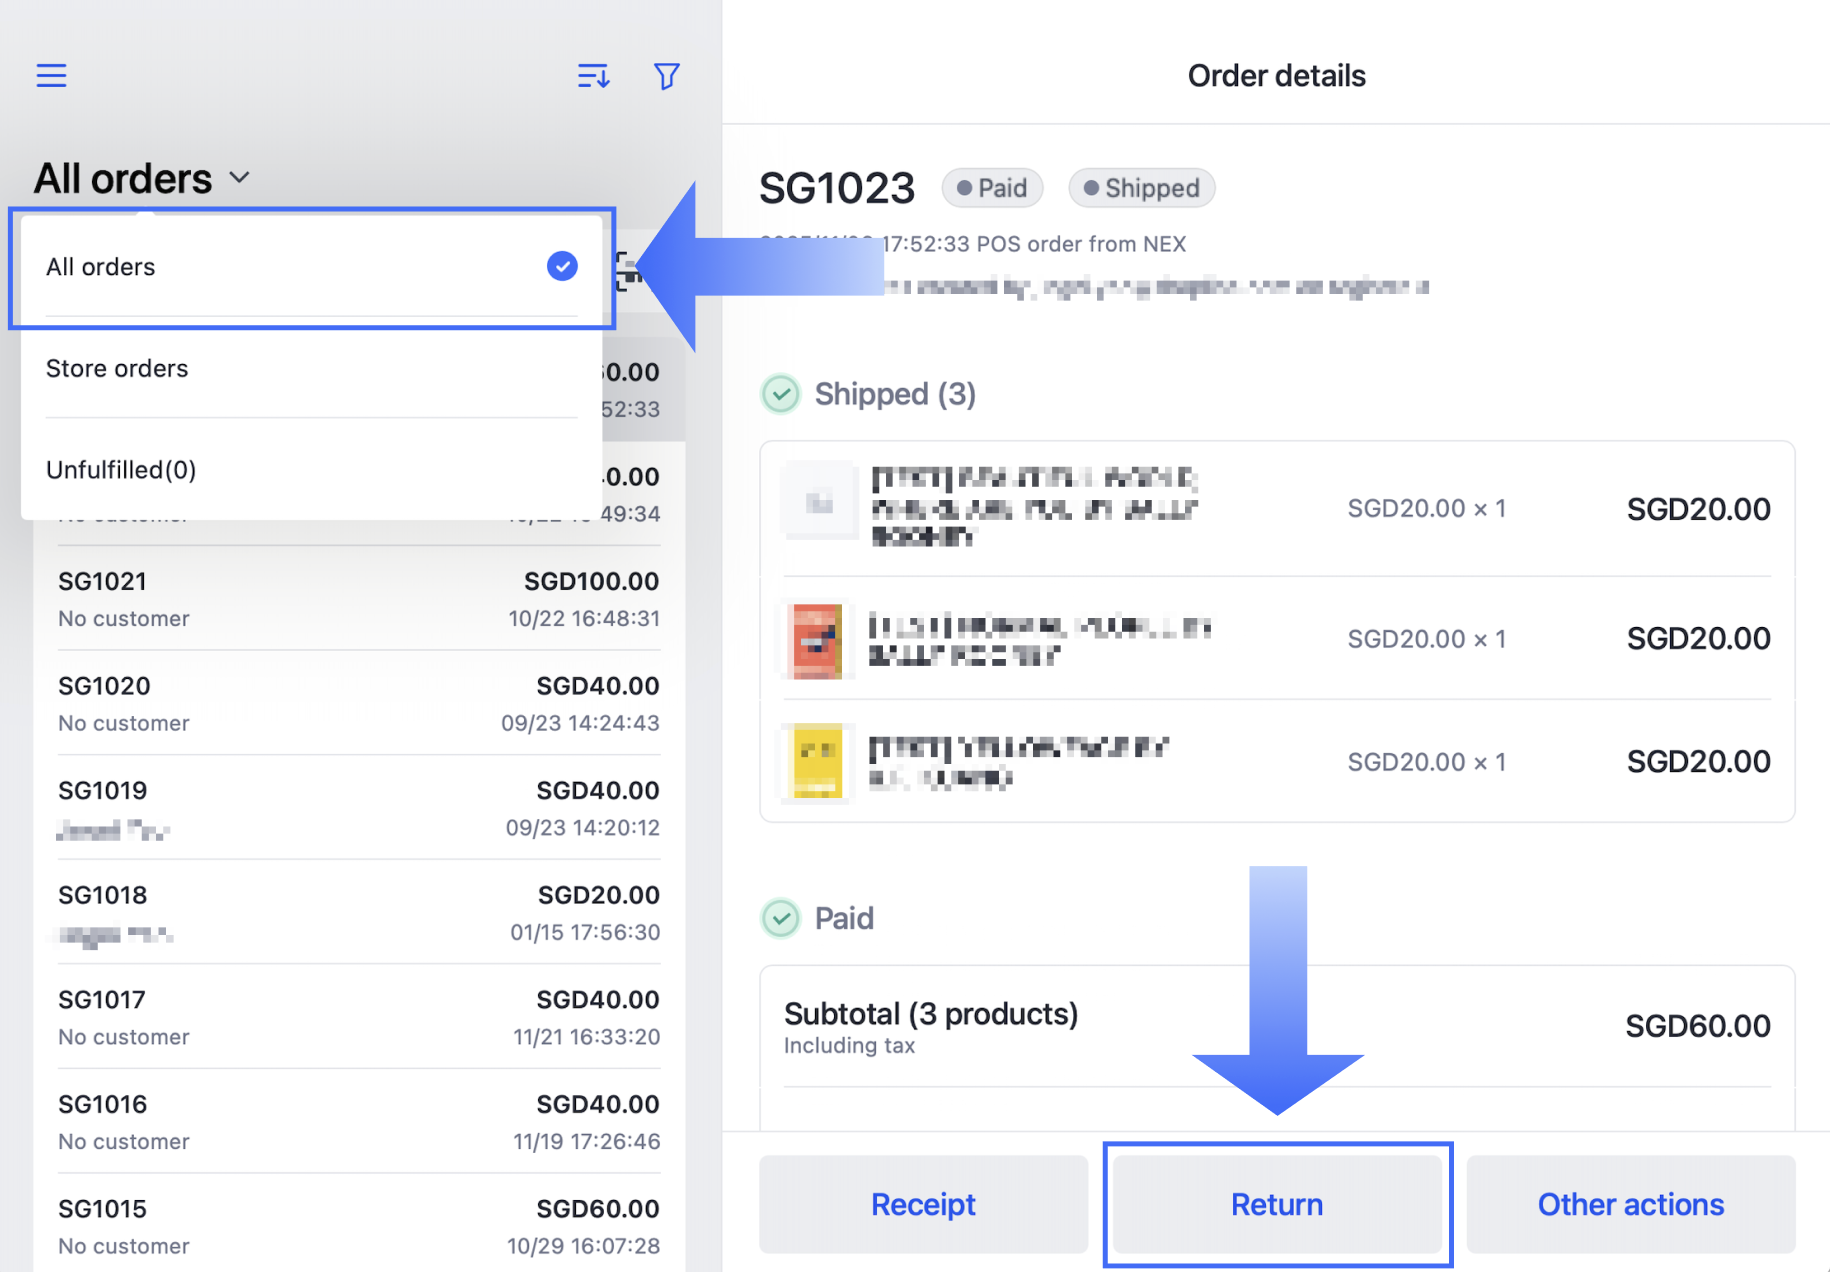Open order SG1015 in the list
This screenshot has width=1830, height=1272.
coord(359,1225)
